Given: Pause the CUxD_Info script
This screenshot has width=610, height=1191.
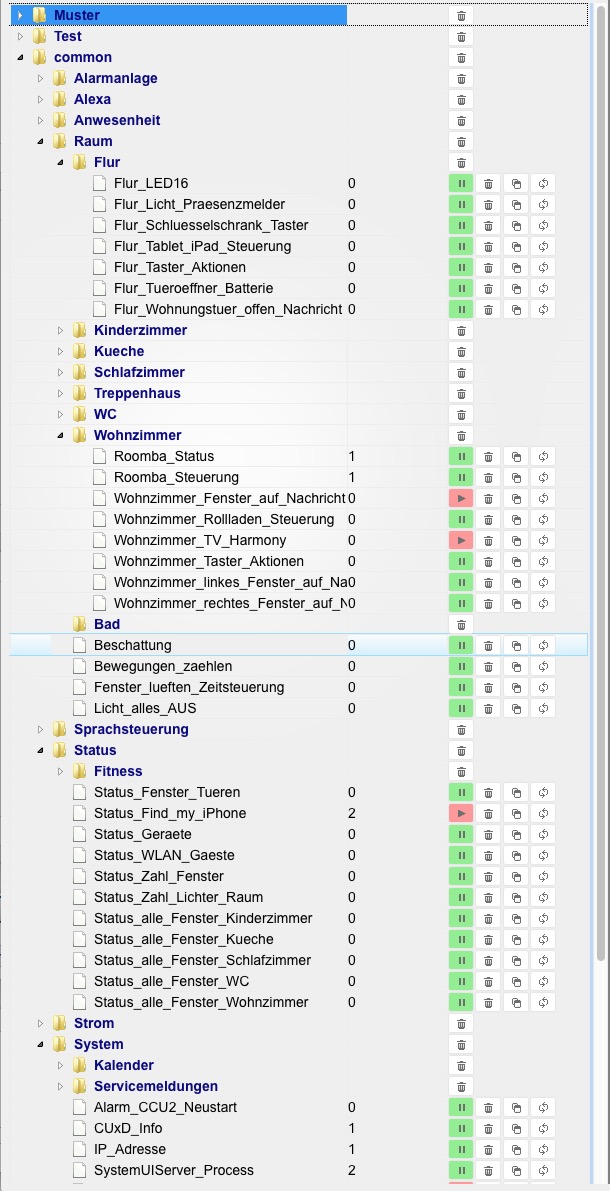Looking at the screenshot, I should (461, 1129).
